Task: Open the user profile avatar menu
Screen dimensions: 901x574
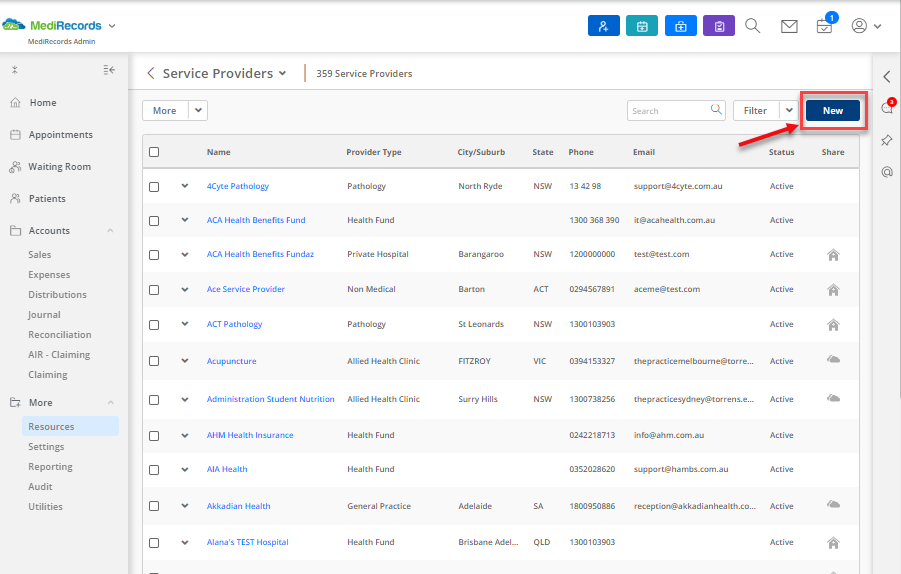Action: pyautogui.click(x=866, y=26)
